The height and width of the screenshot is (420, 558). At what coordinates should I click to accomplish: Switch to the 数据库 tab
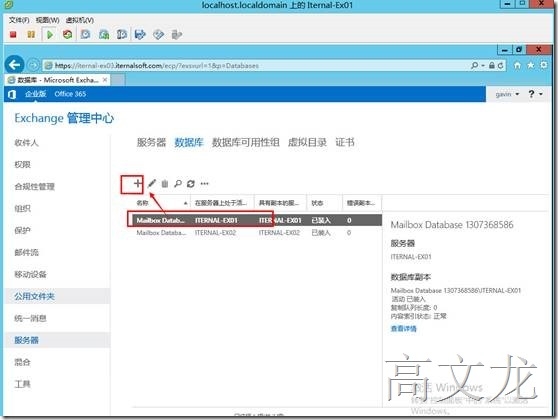coord(189,142)
